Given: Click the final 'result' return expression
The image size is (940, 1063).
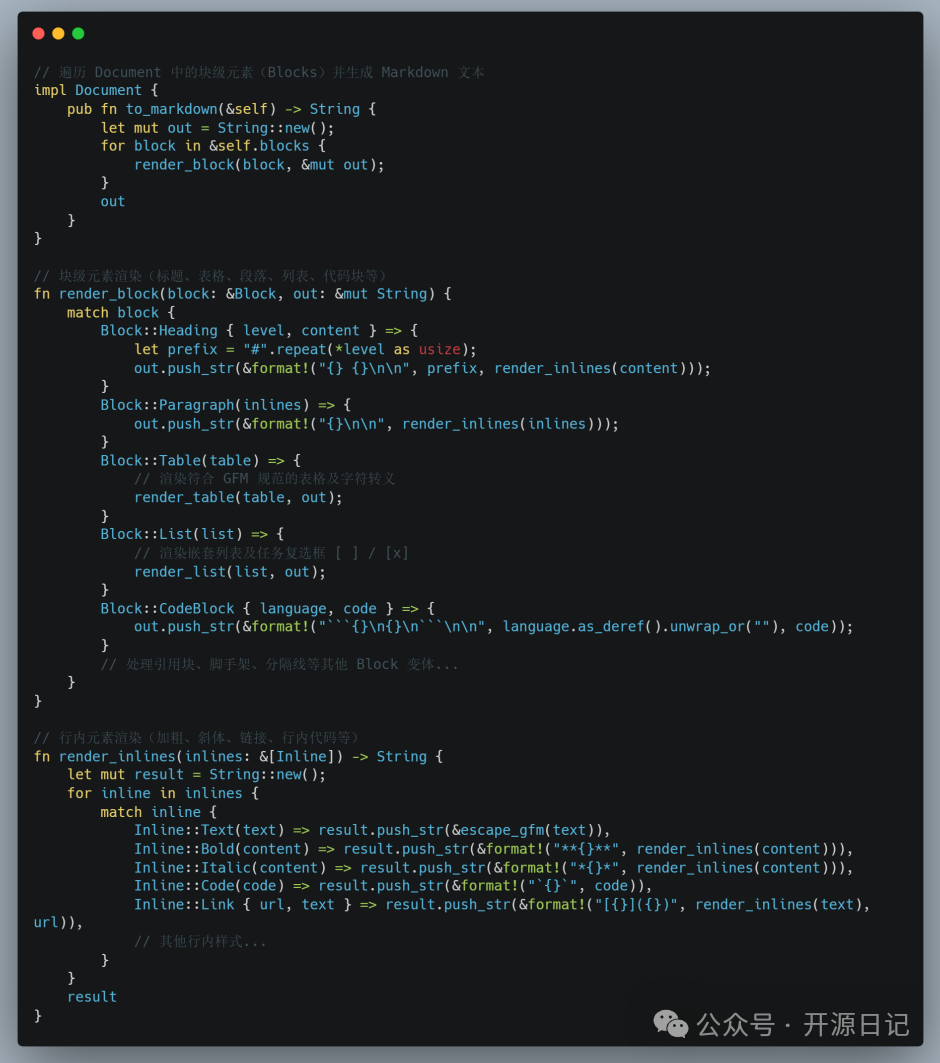Looking at the screenshot, I should point(91,997).
